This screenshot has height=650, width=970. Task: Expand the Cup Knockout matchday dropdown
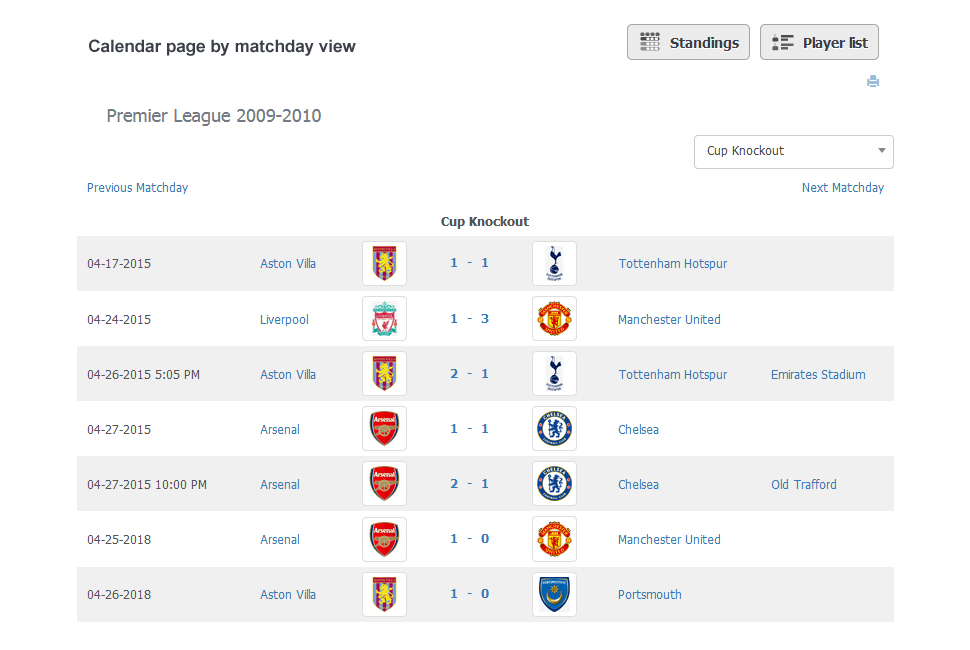tap(794, 152)
